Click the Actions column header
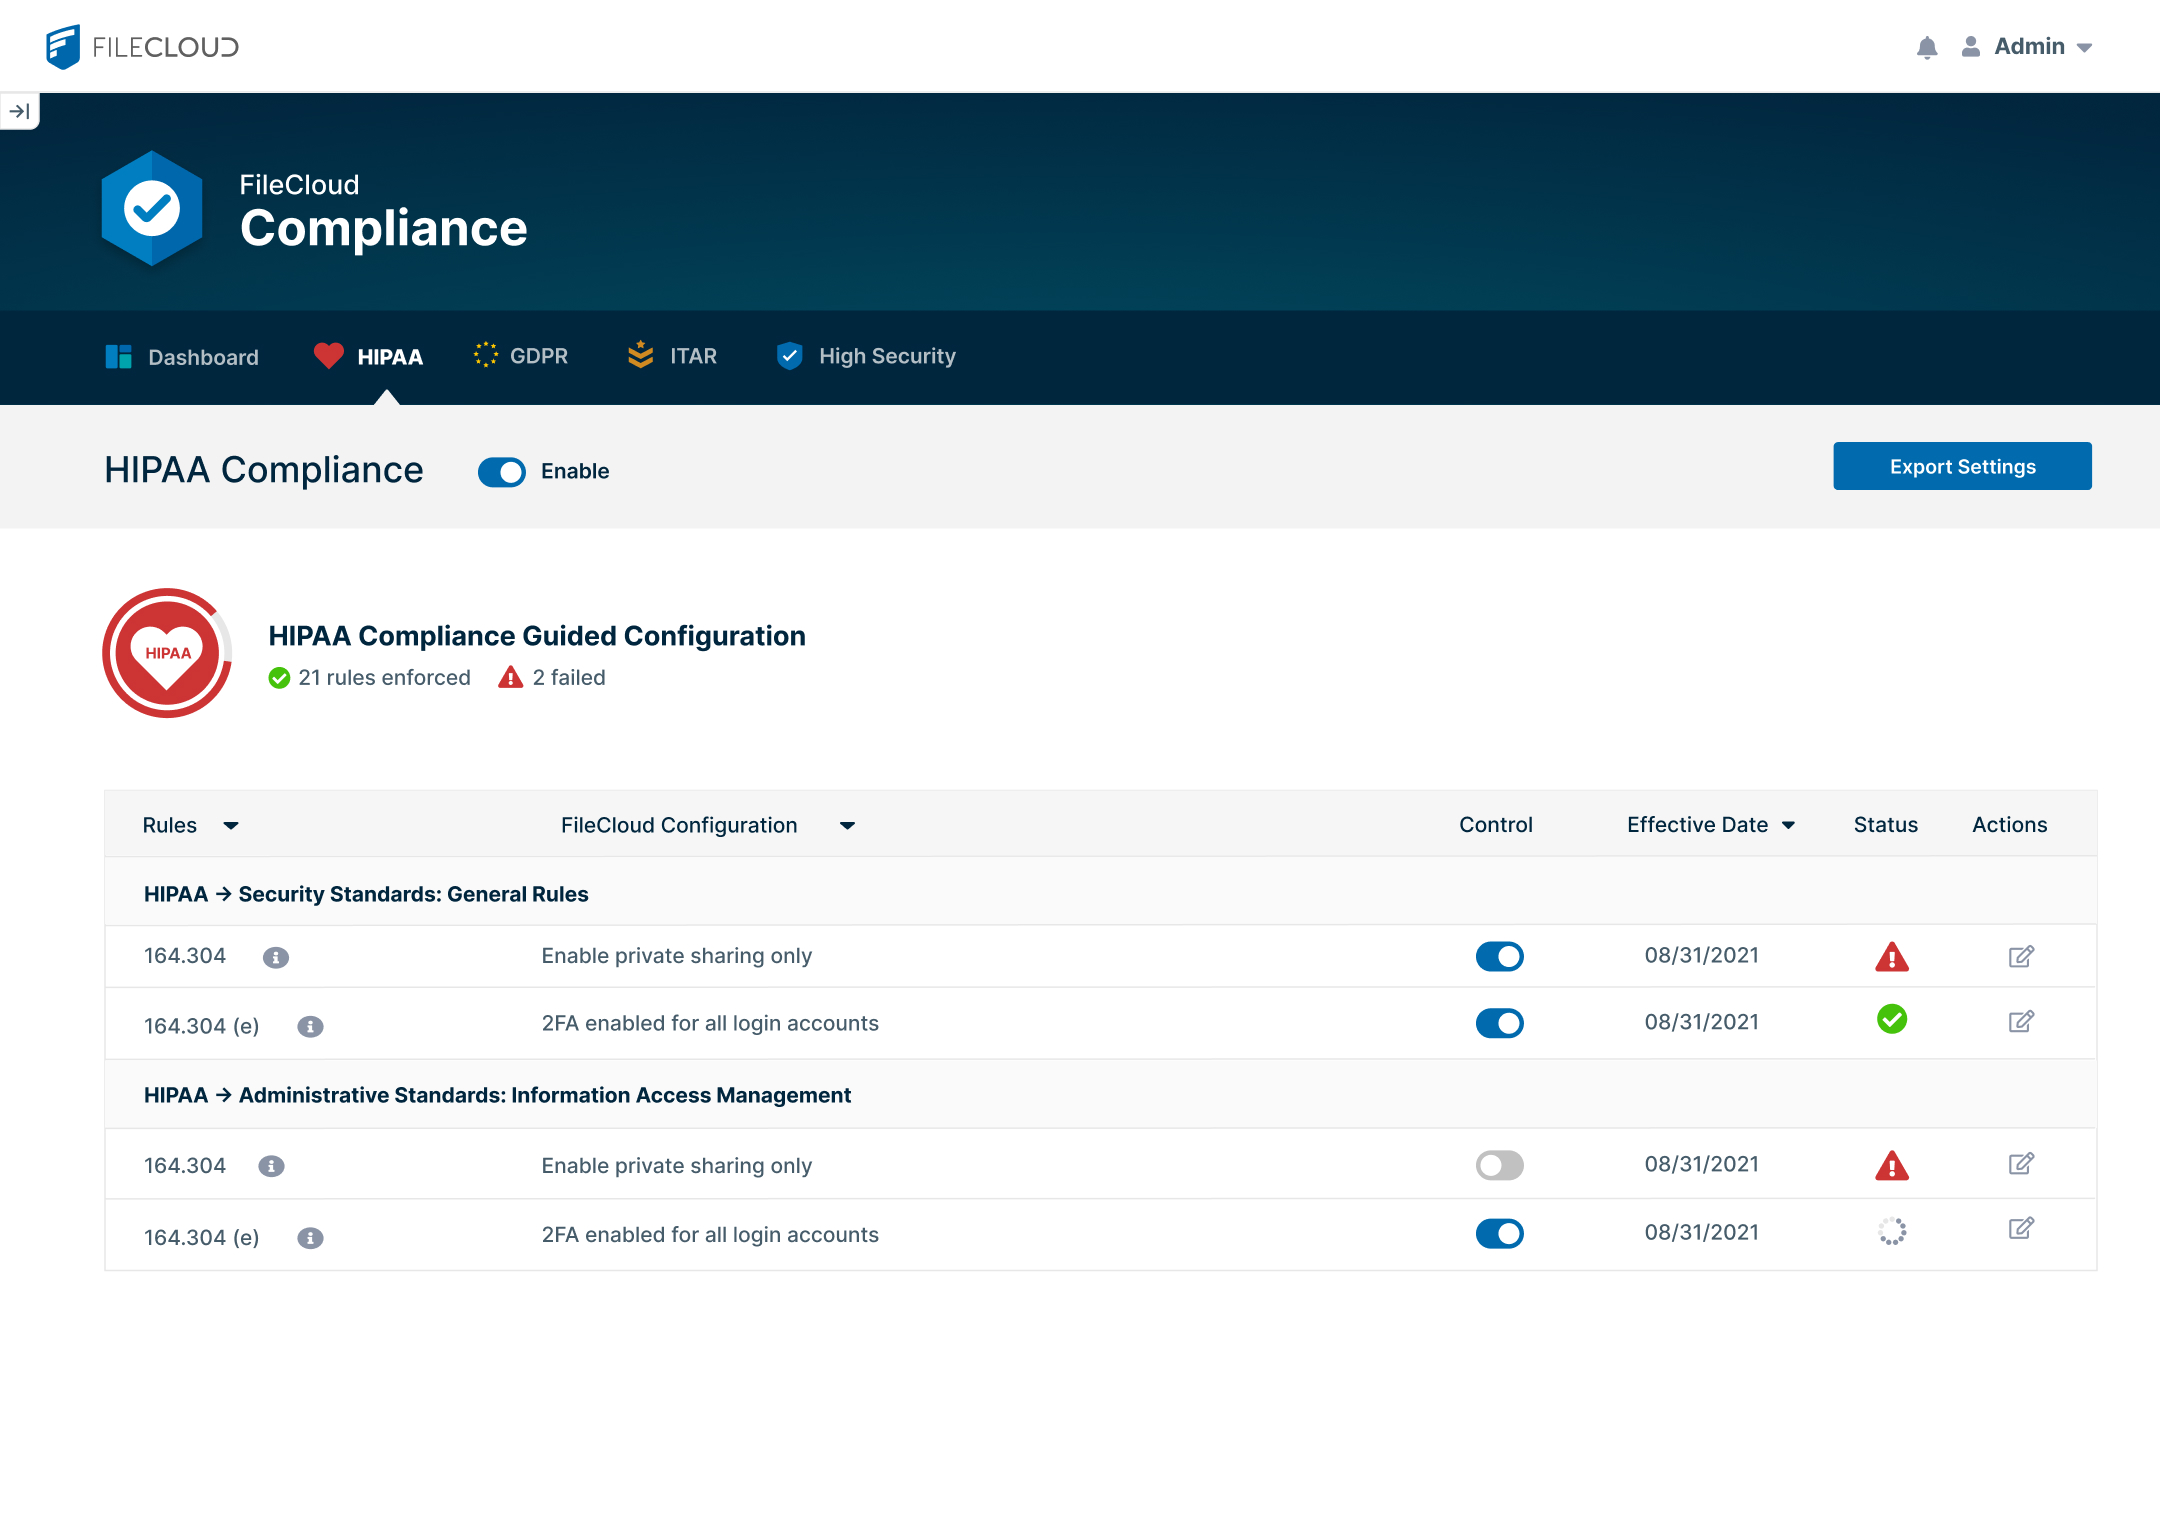This screenshot has height=1537, width=2161. point(2009,825)
